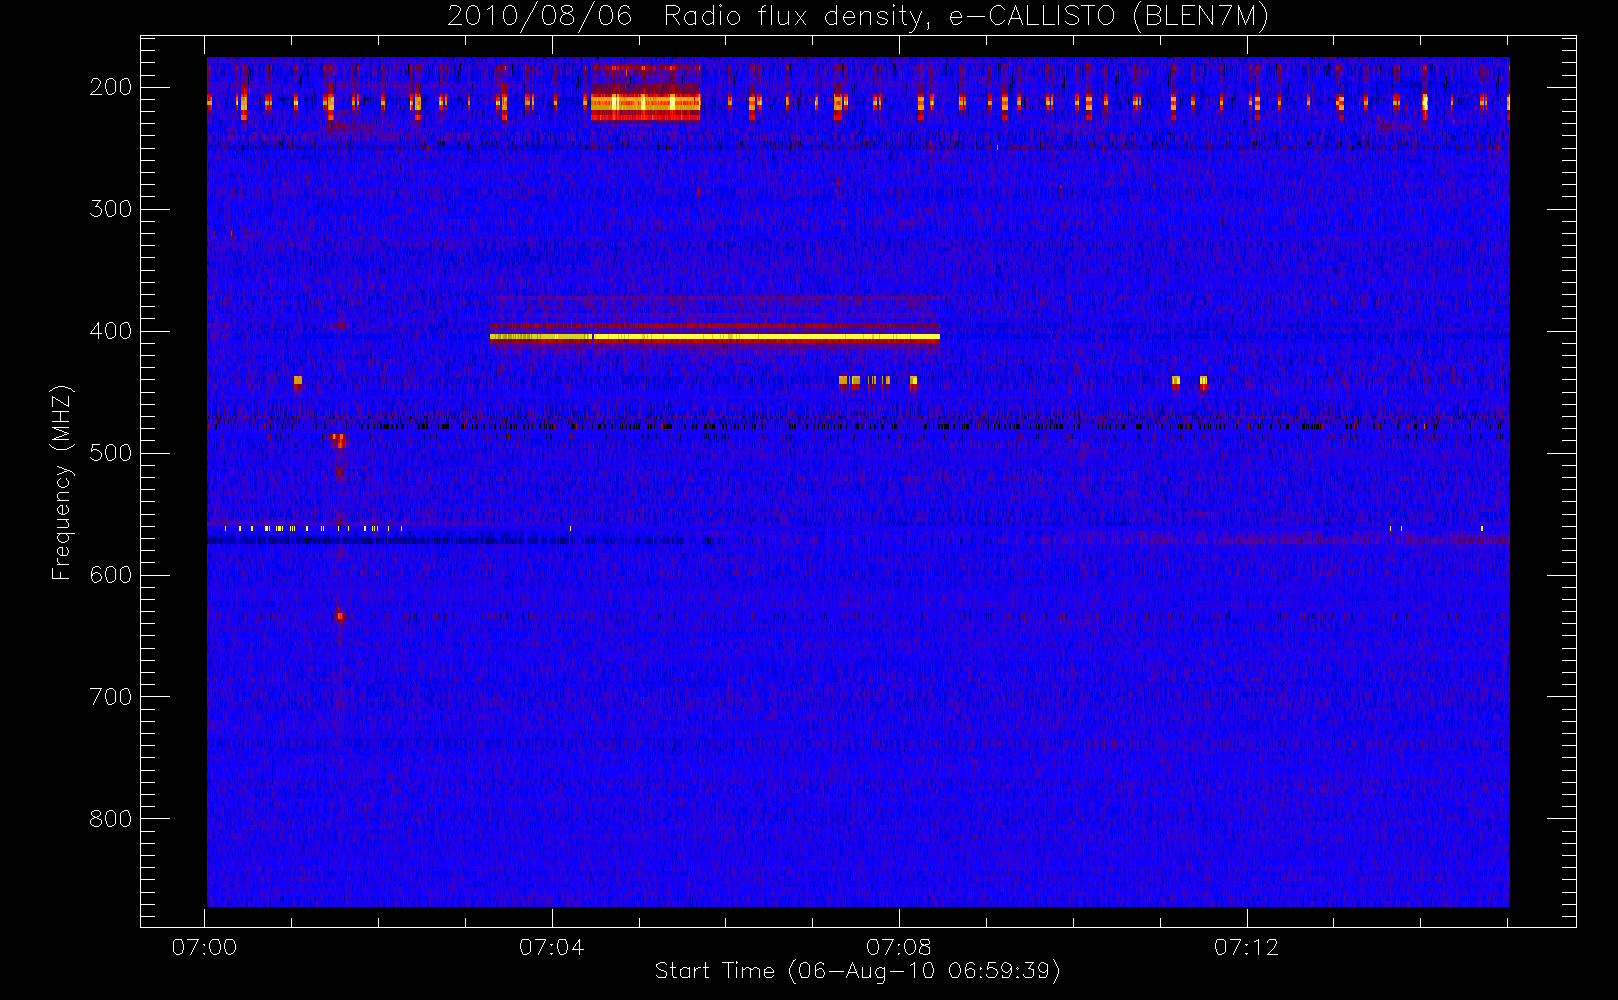Click the 800 frequency tick label
Image resolution: width=1618 pixels, height=1000 pixels.
[x=111, y=819]
